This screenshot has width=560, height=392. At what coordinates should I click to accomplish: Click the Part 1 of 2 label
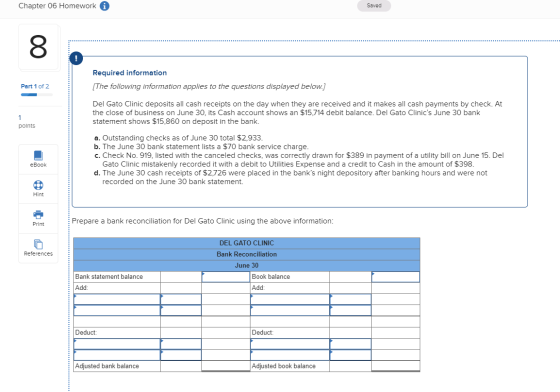pyautogui.click(x=35, y=86)
